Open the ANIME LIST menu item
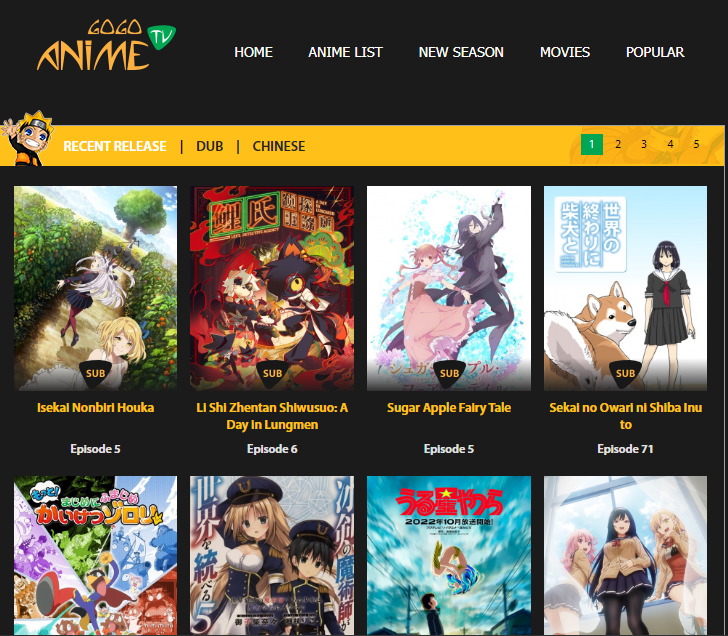This screenshot has height=636, width=728. click(345, 52)
